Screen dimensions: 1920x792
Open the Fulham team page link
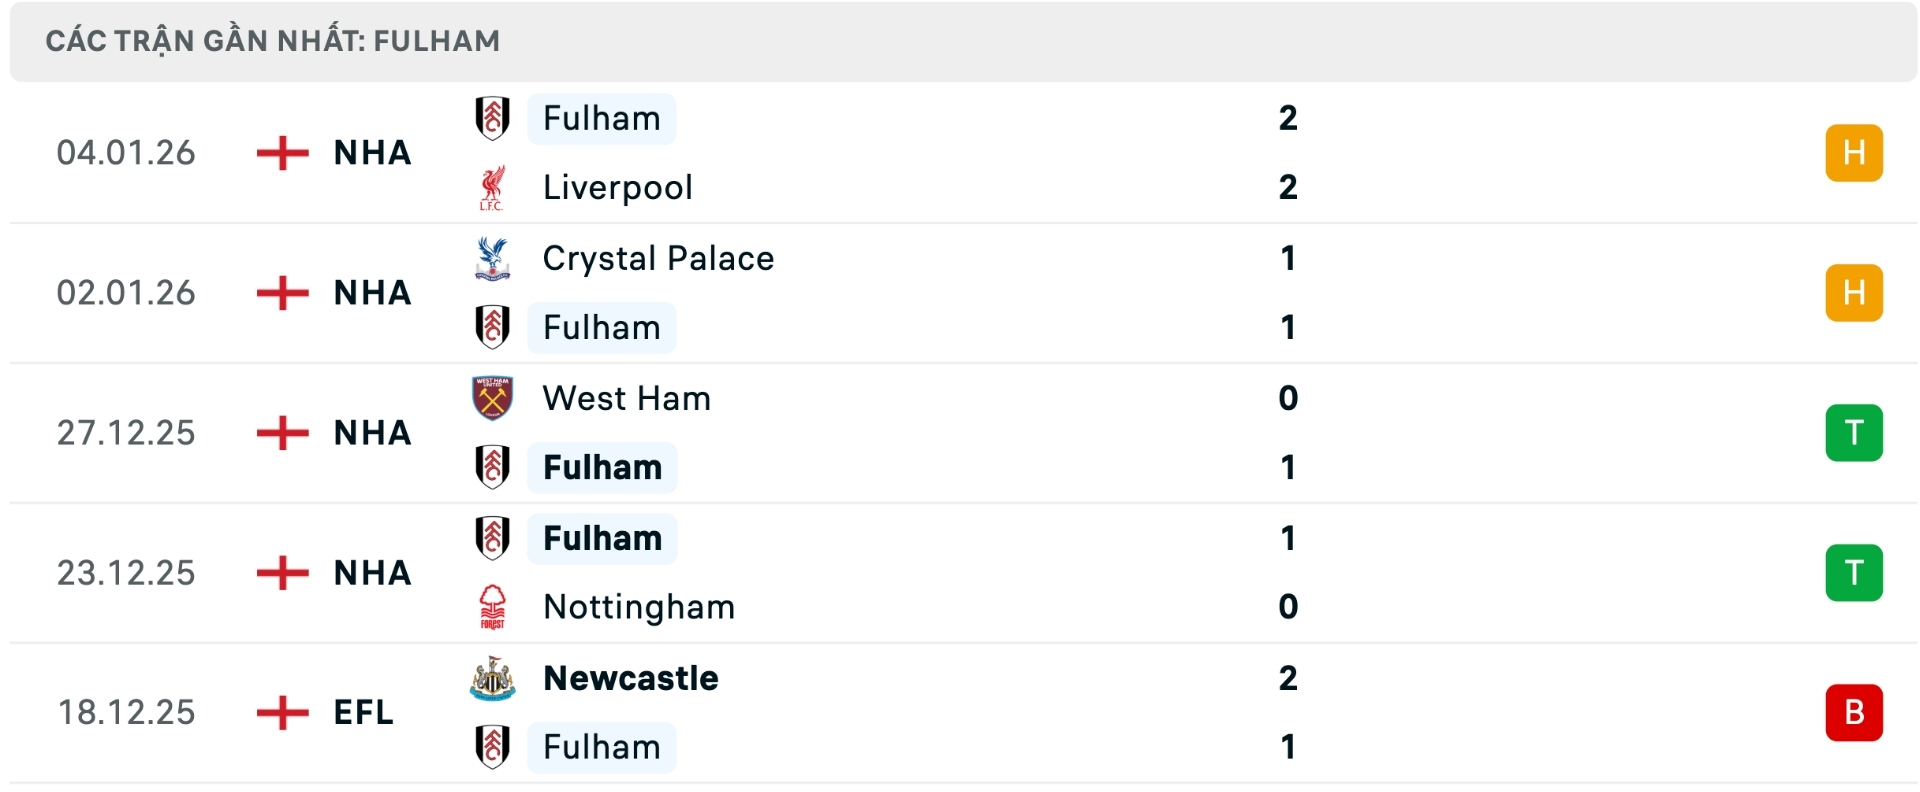pyautogui.click(x=600, y=117)
